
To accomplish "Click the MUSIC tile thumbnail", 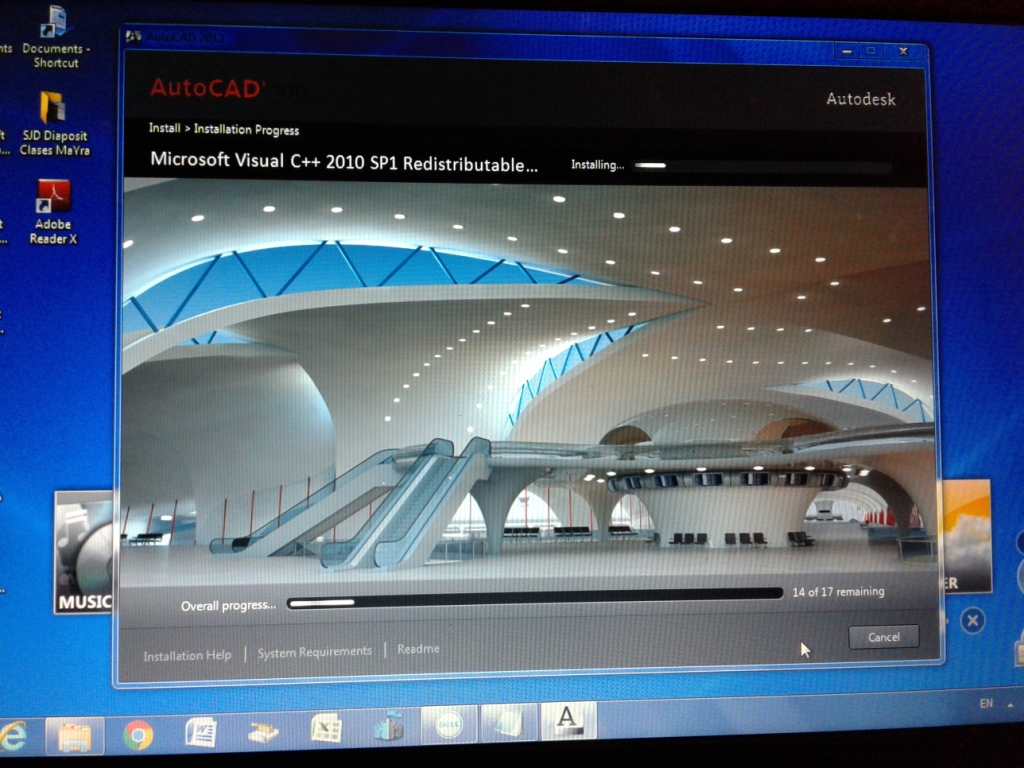I will click(x=83, y=552).
